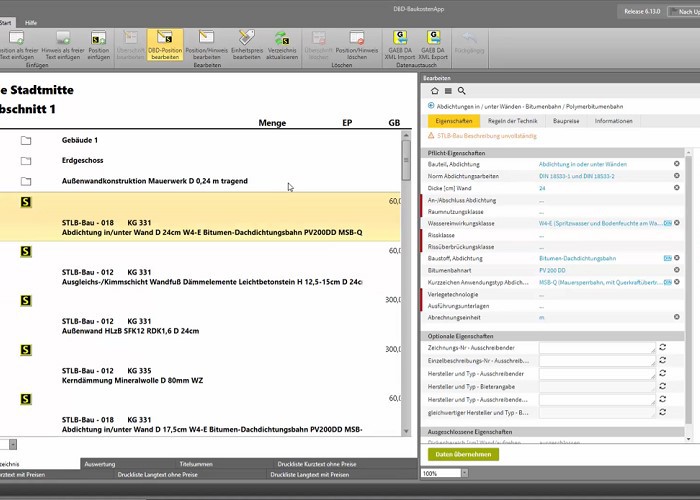Open 'Druckliste Kurztext ohne Preise' tab

point(317,464)
